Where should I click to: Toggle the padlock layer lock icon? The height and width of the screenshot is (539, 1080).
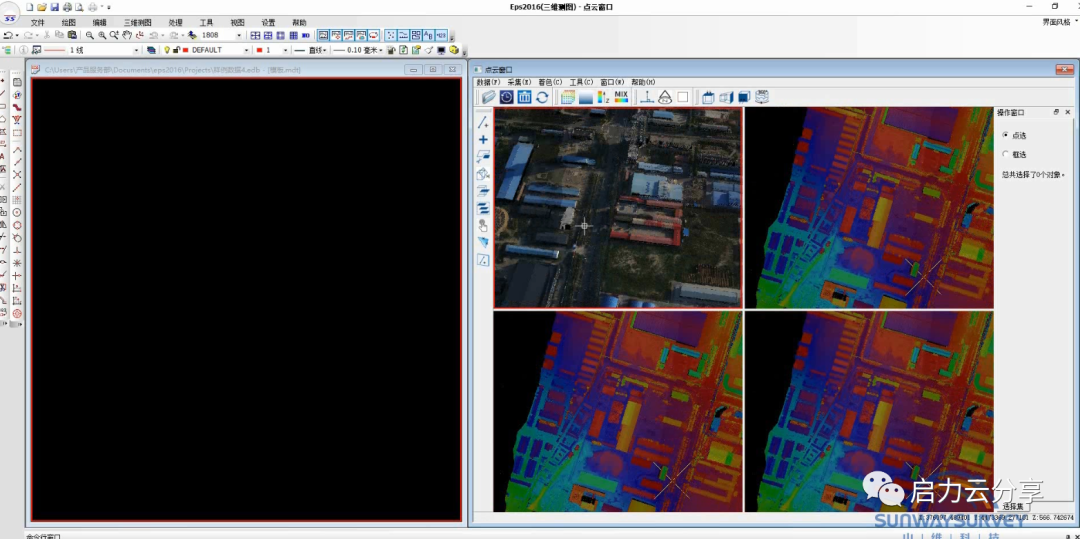[176, 50]
